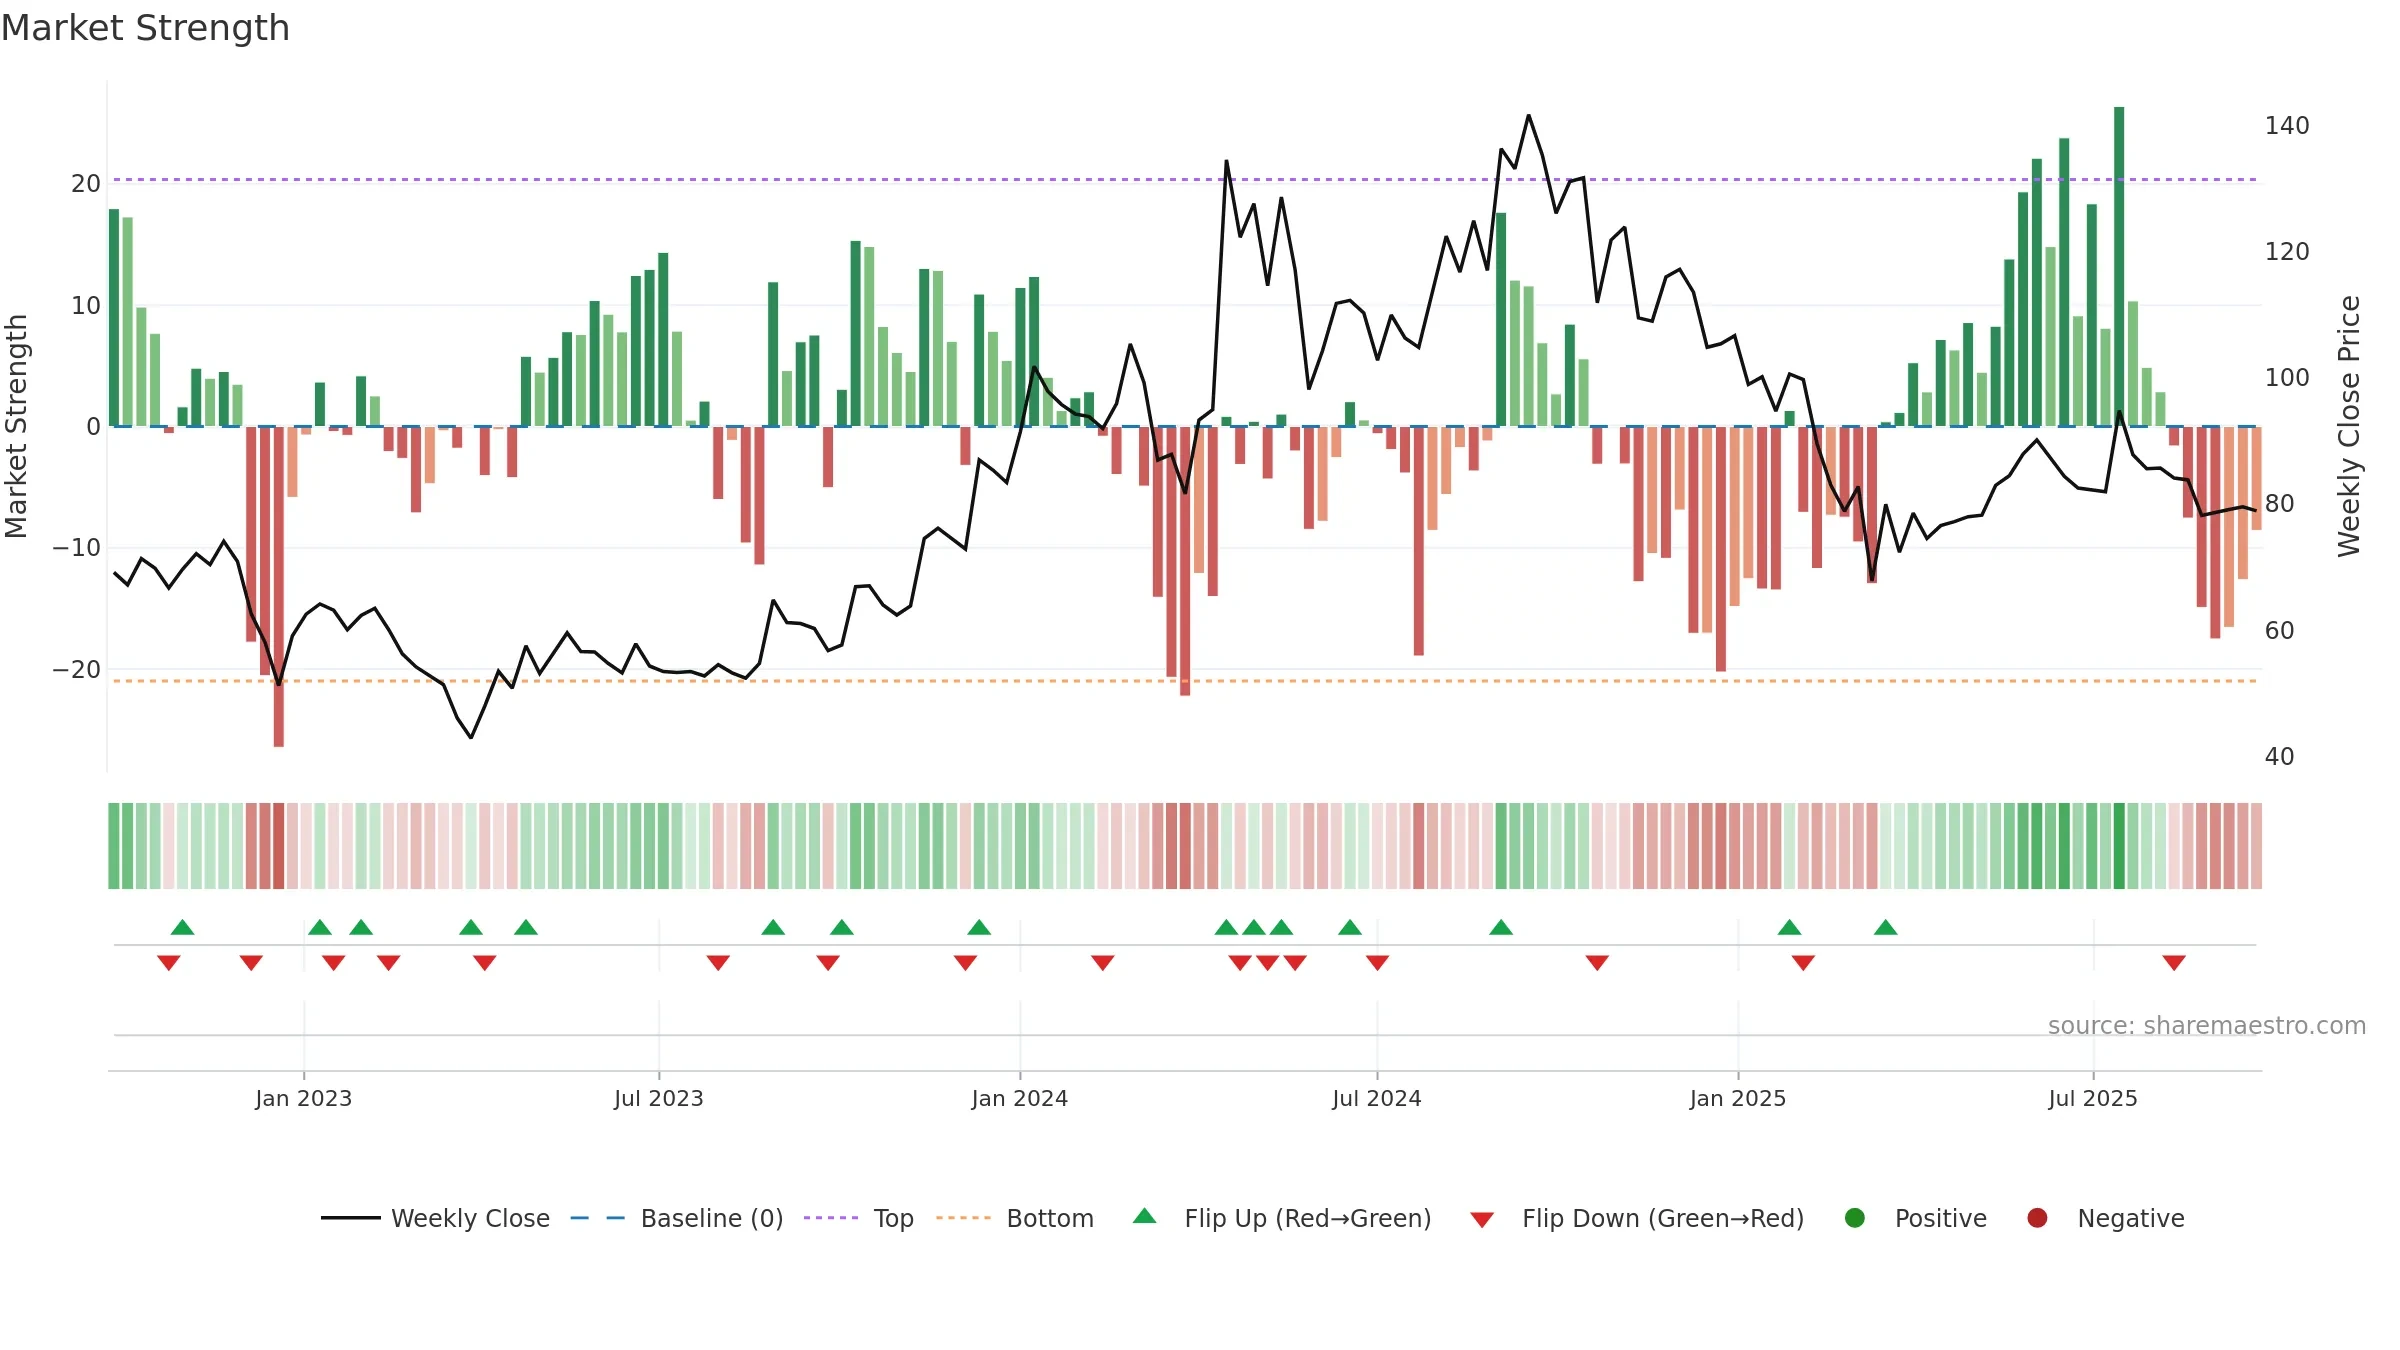Click the tallest green bar near Jul 2025
This screenshot has height=1350, width=2400.
(2119, 266)
